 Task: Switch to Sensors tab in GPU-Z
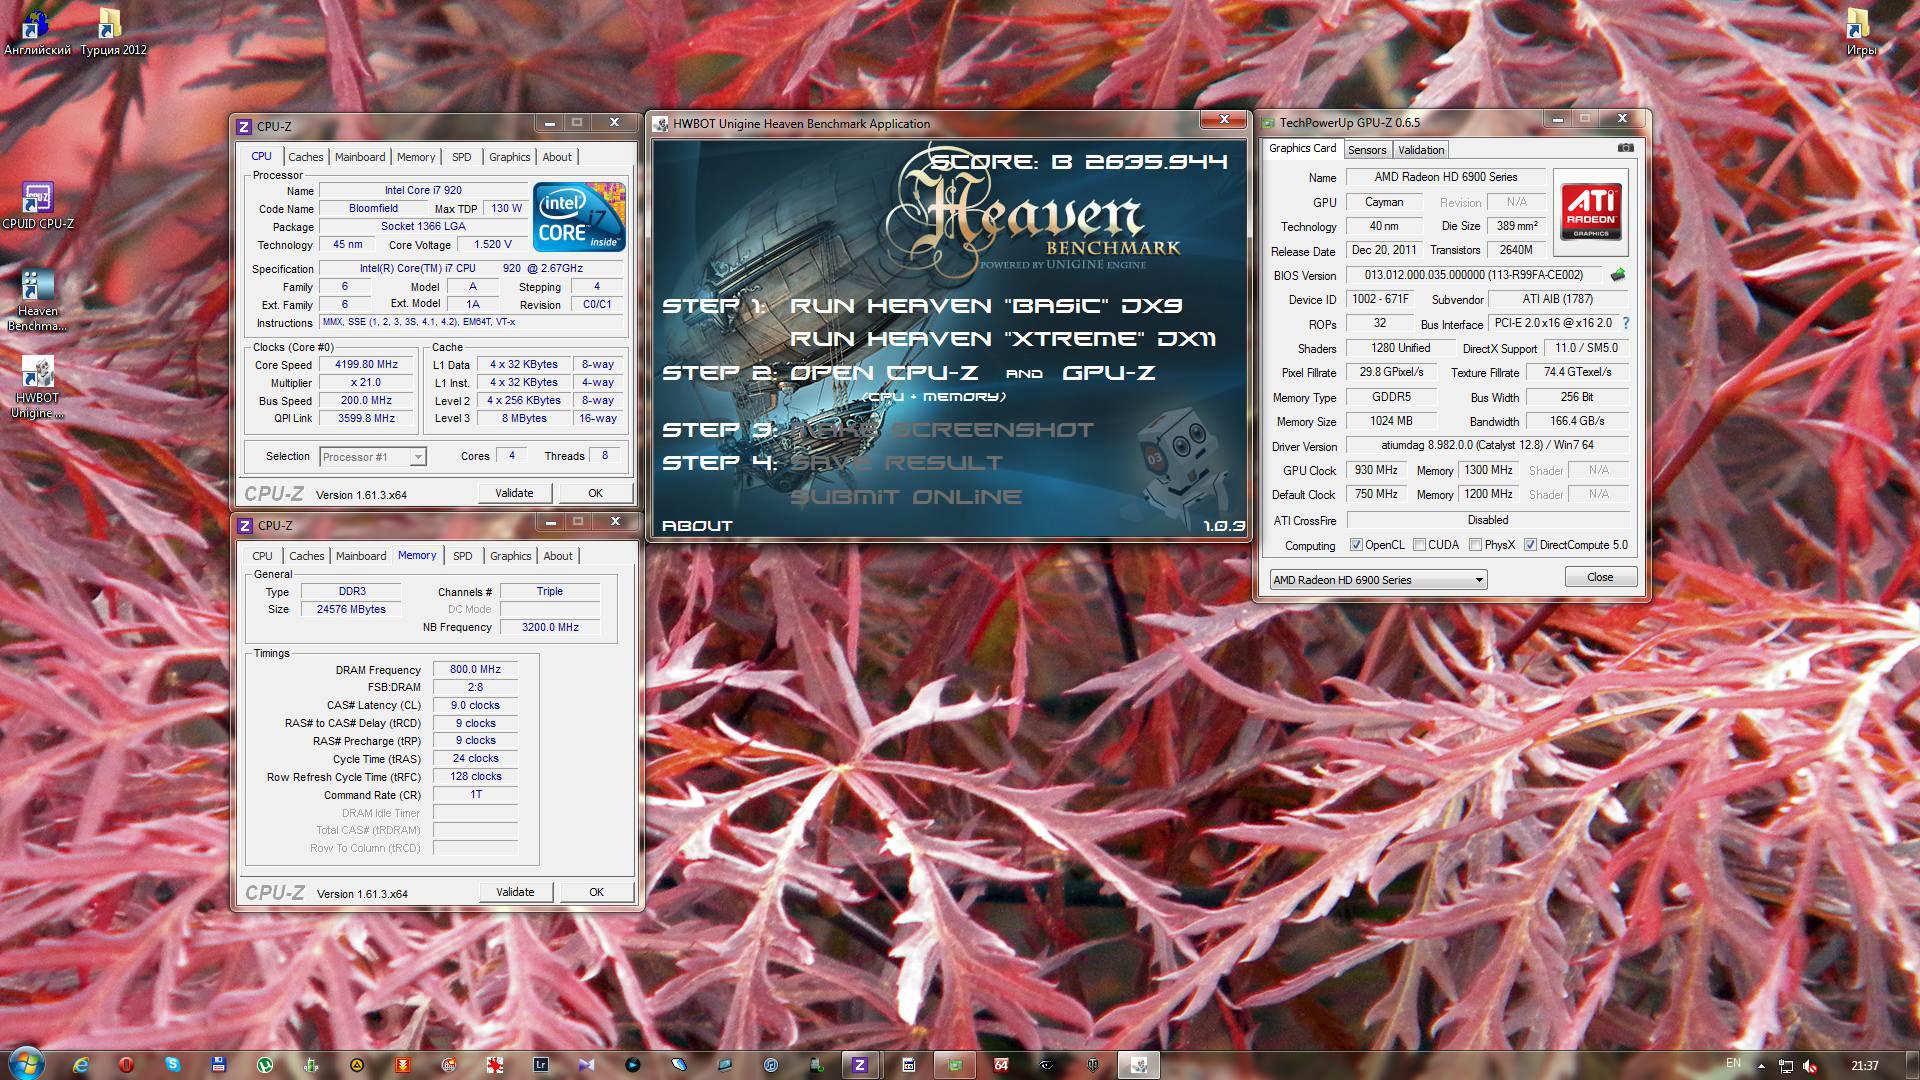coord(1366,150)
